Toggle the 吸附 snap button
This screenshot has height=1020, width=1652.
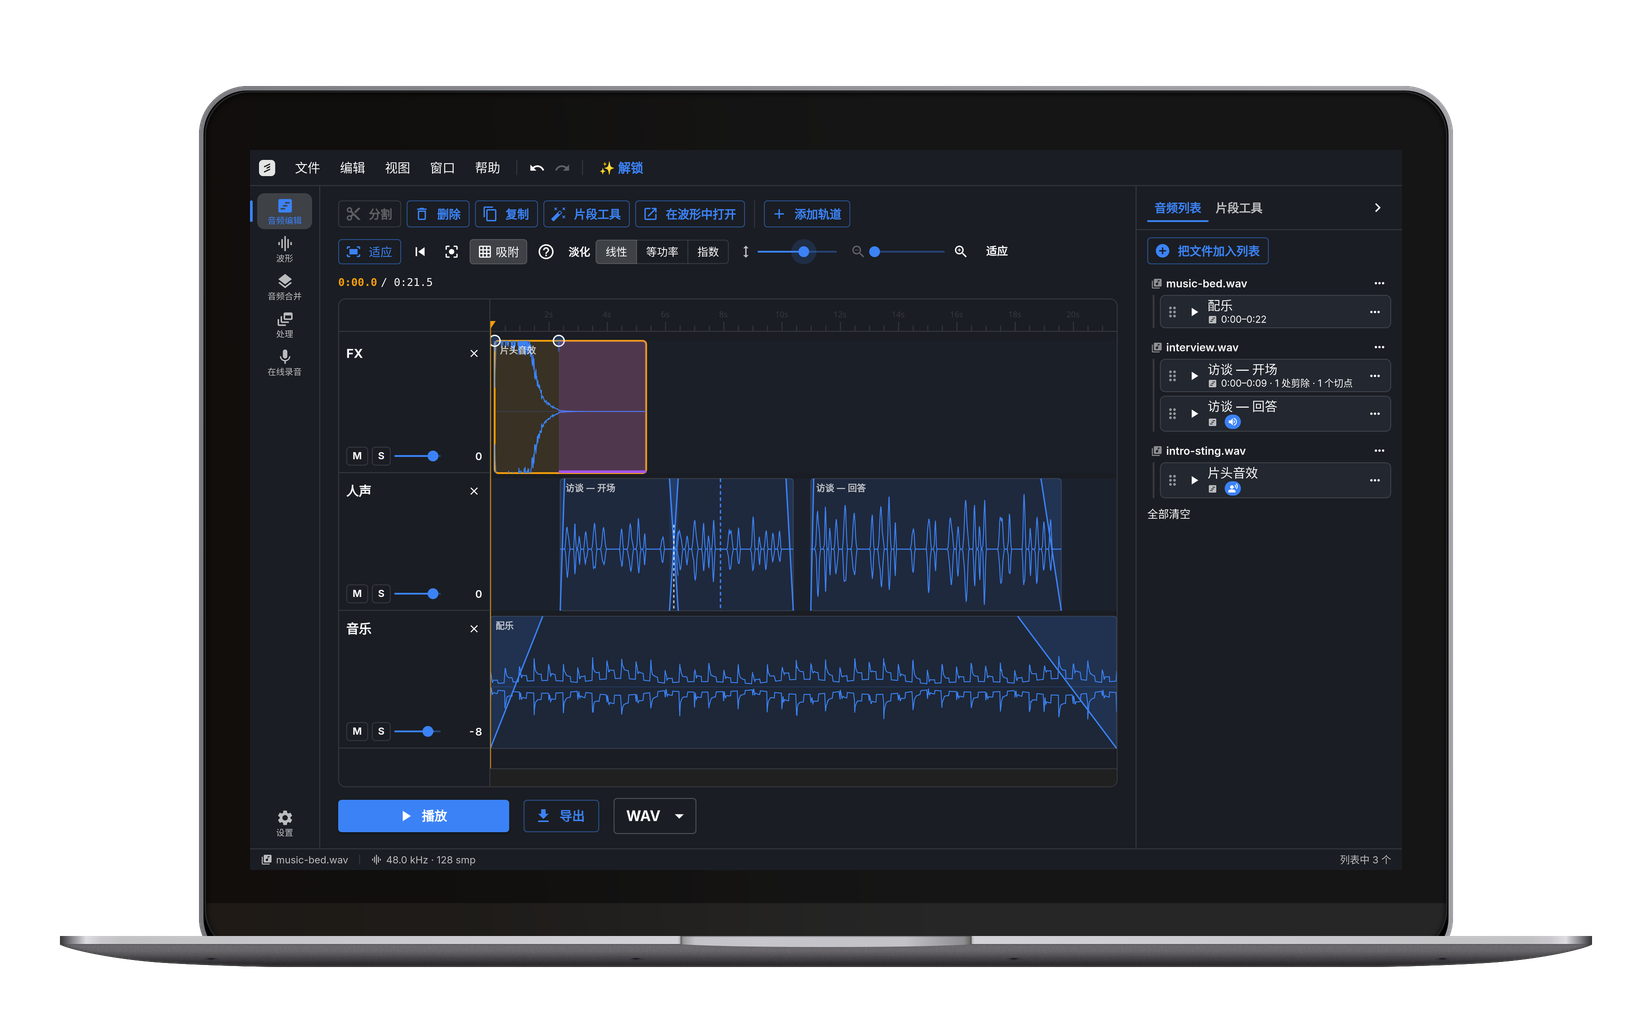pos(498,252)
